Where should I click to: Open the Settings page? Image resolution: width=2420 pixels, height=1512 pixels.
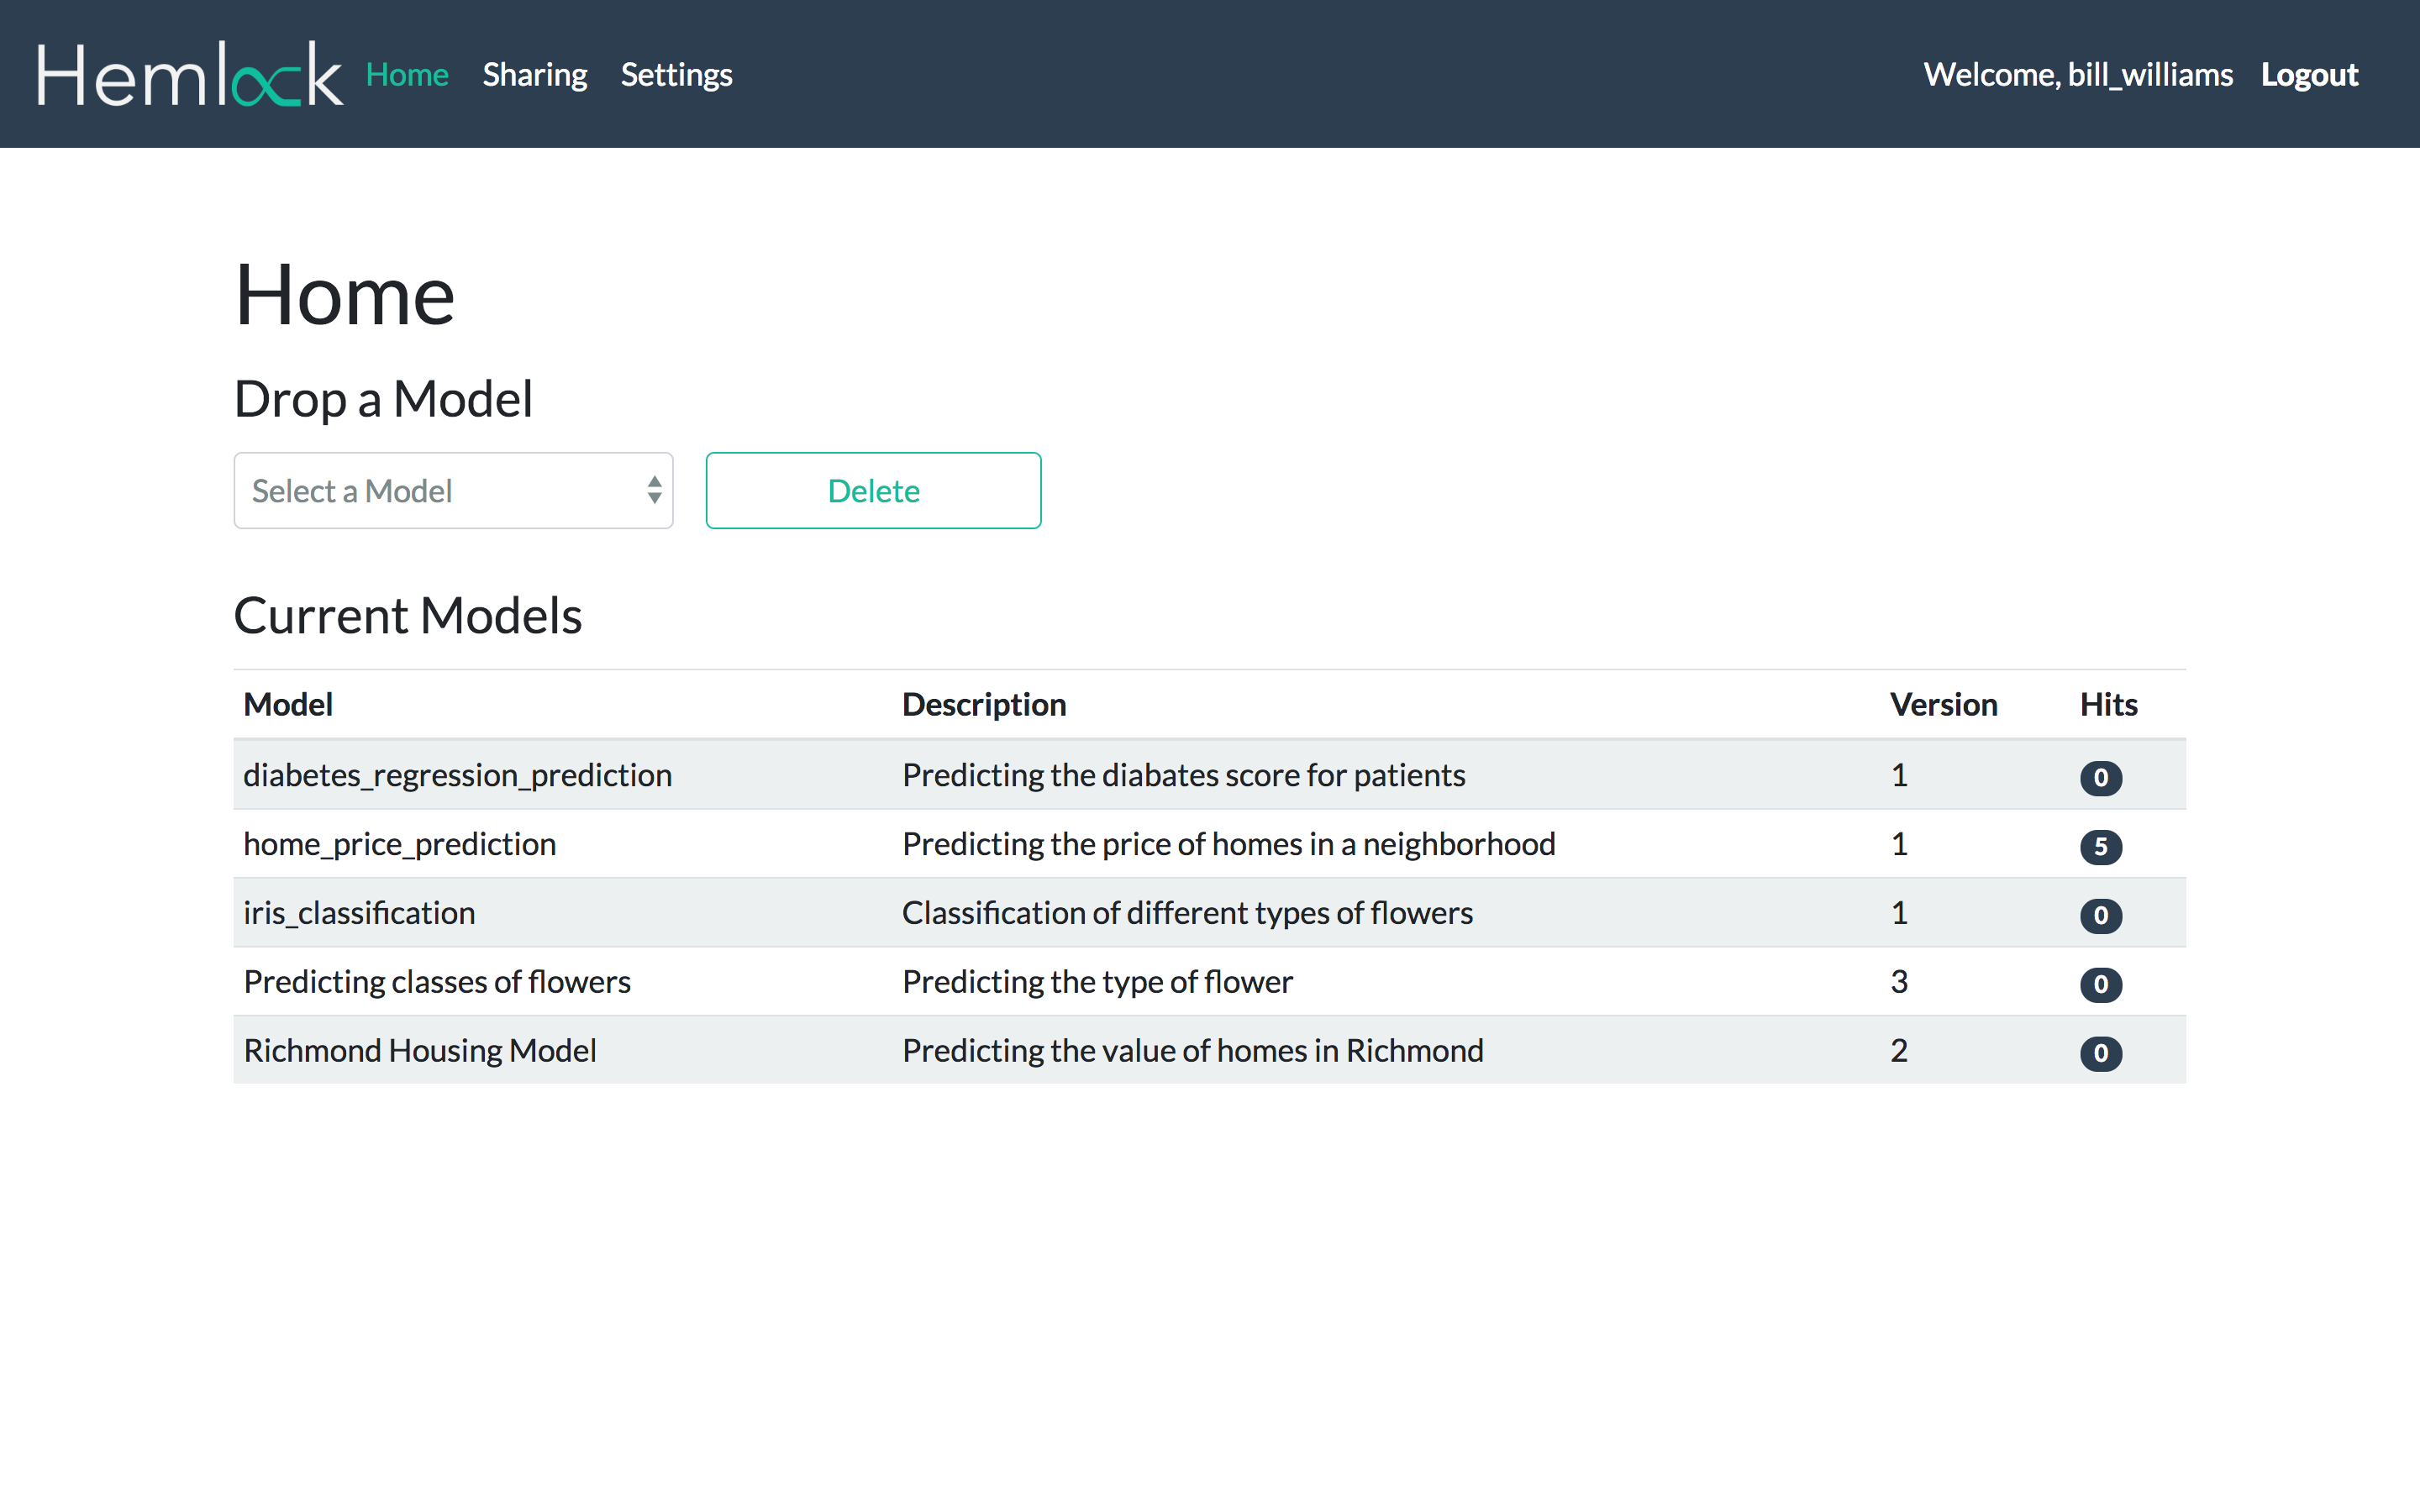(676, 75)
